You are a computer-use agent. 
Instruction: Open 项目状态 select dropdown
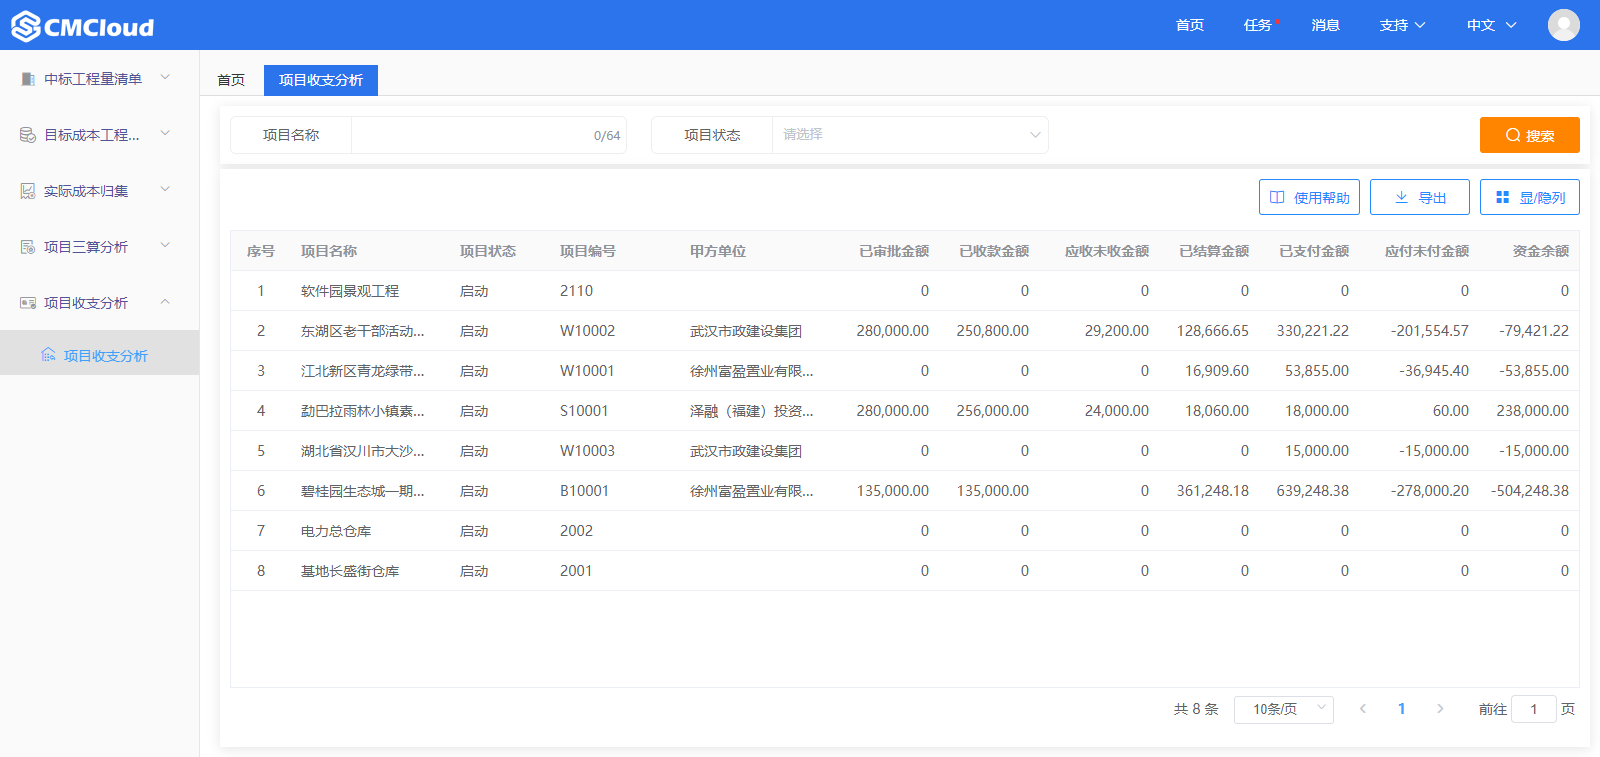(910, 135)
